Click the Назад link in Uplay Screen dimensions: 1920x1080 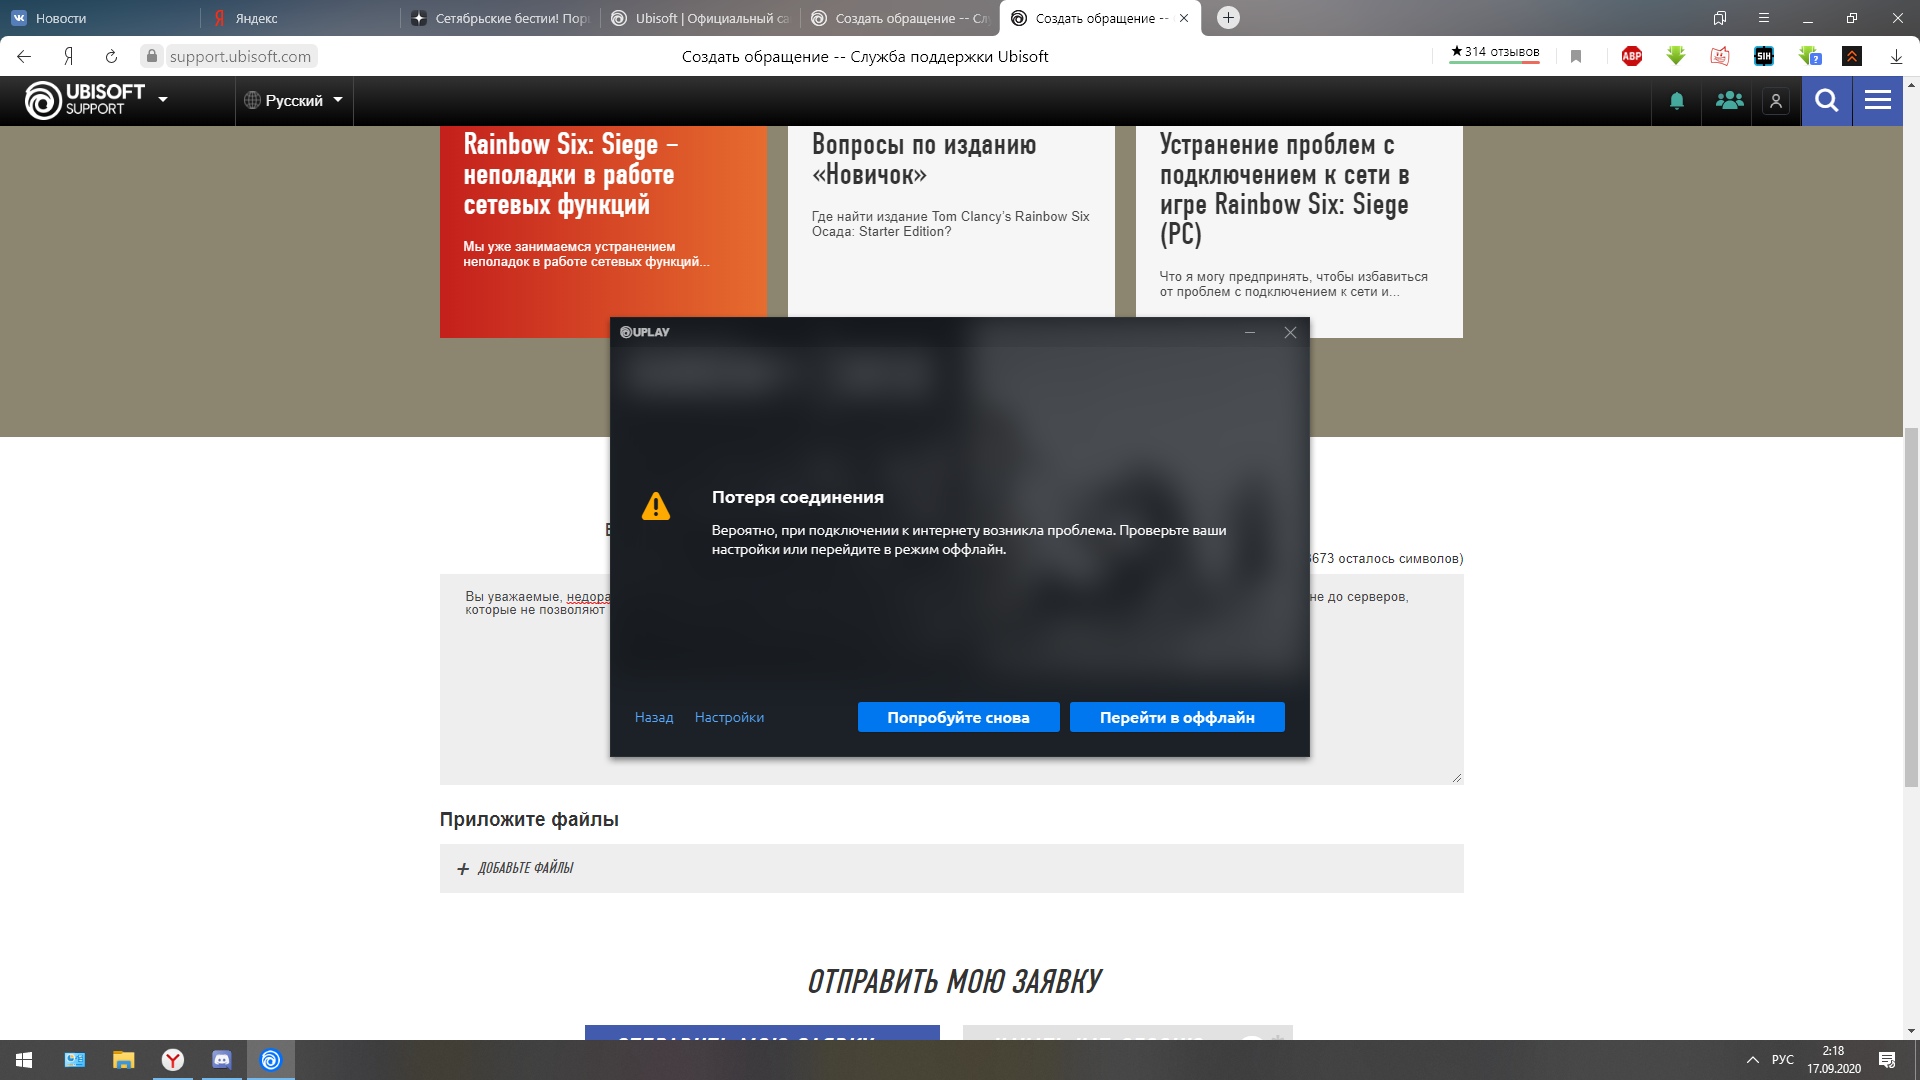(654, 717)
